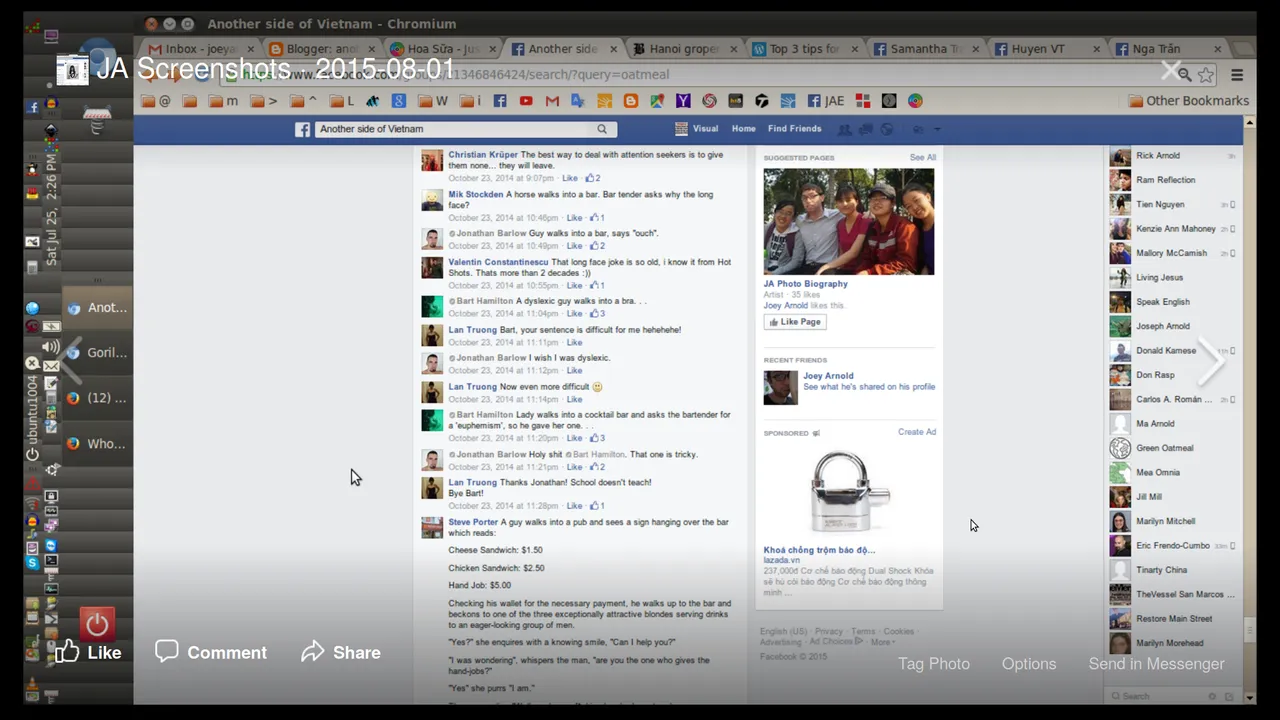Open the YouTube bookmark icon
1280x720 pixels.
point(525,101)
